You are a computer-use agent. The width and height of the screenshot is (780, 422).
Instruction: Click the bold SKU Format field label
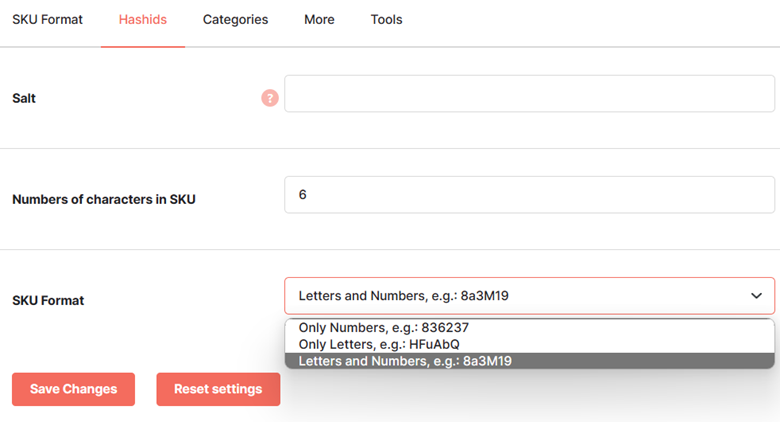pyautogui.click(x=48, y=301)
